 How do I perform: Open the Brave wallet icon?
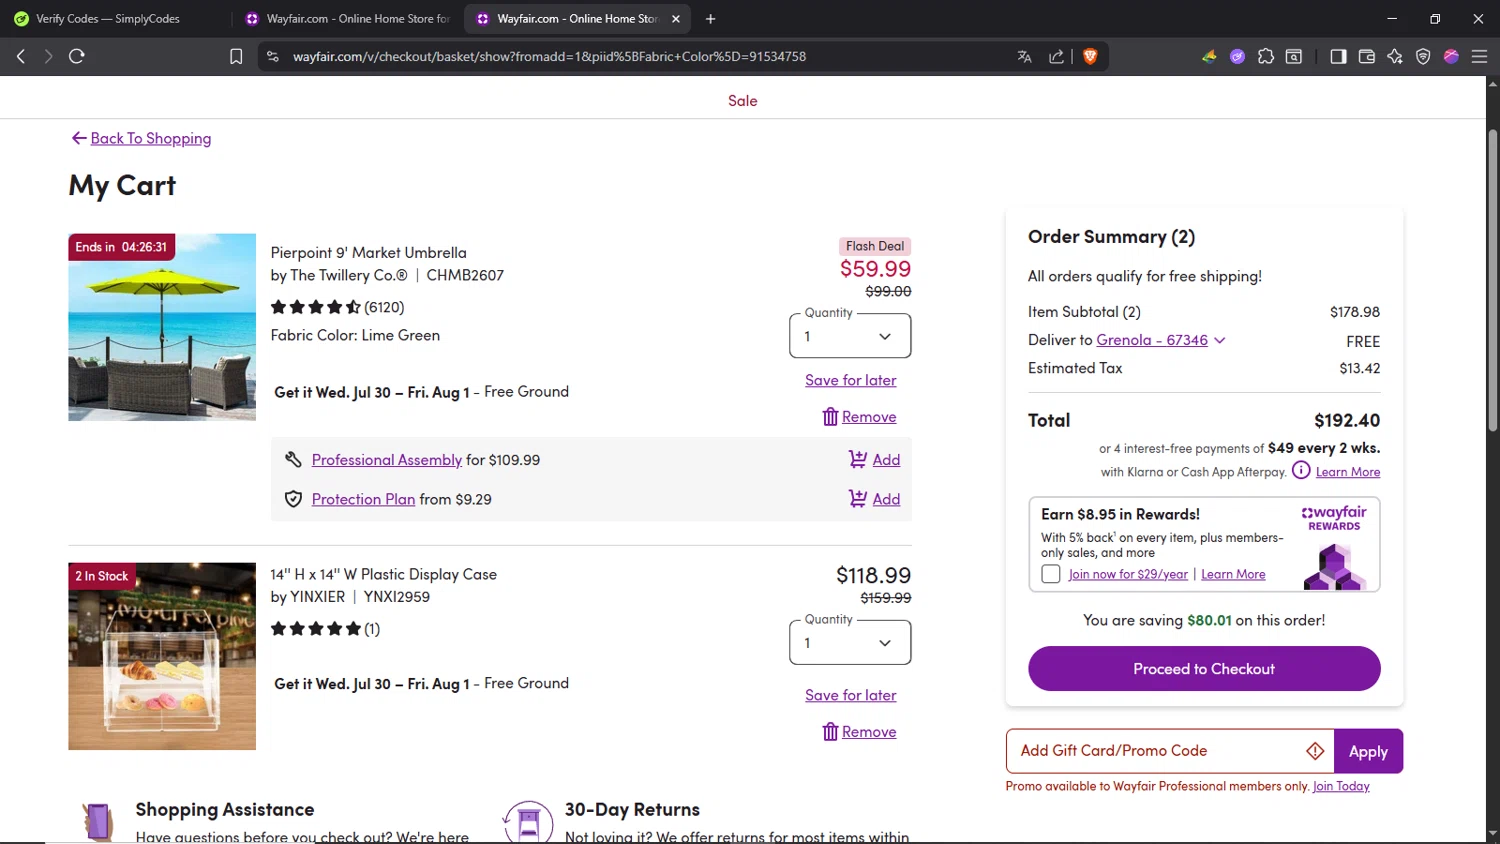[1367, 57]
